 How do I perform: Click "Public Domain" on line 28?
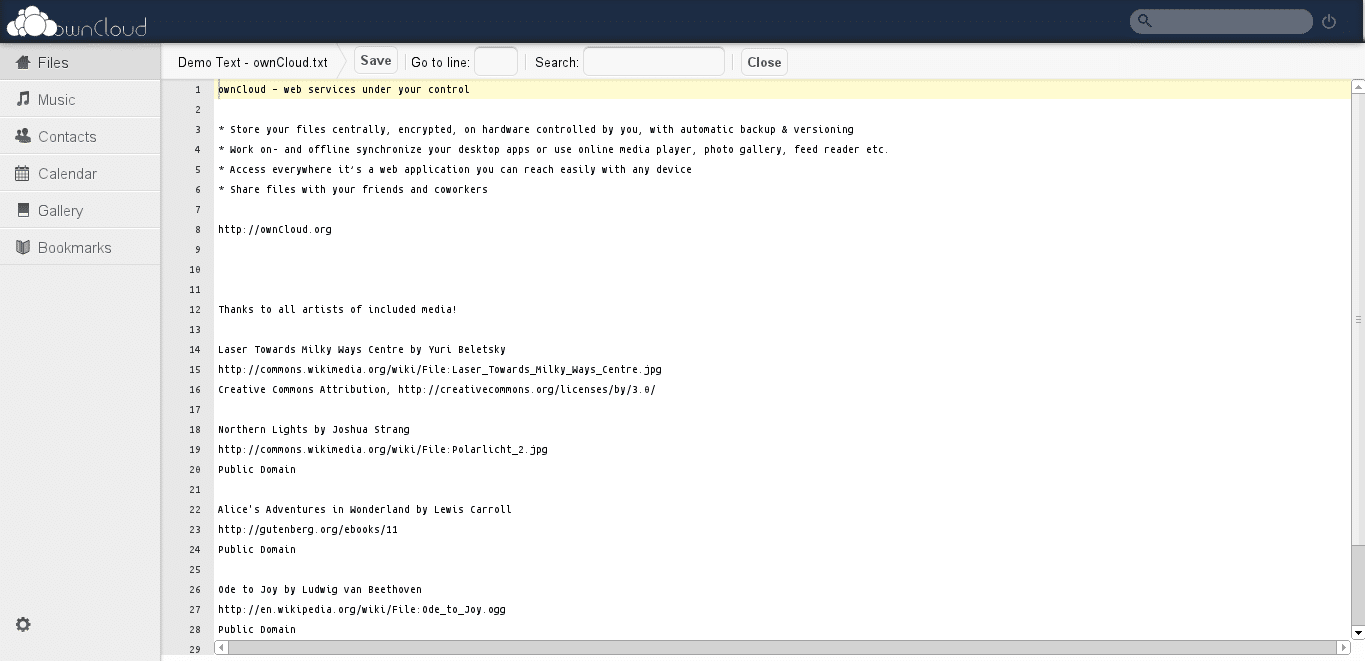click(257, 629)
